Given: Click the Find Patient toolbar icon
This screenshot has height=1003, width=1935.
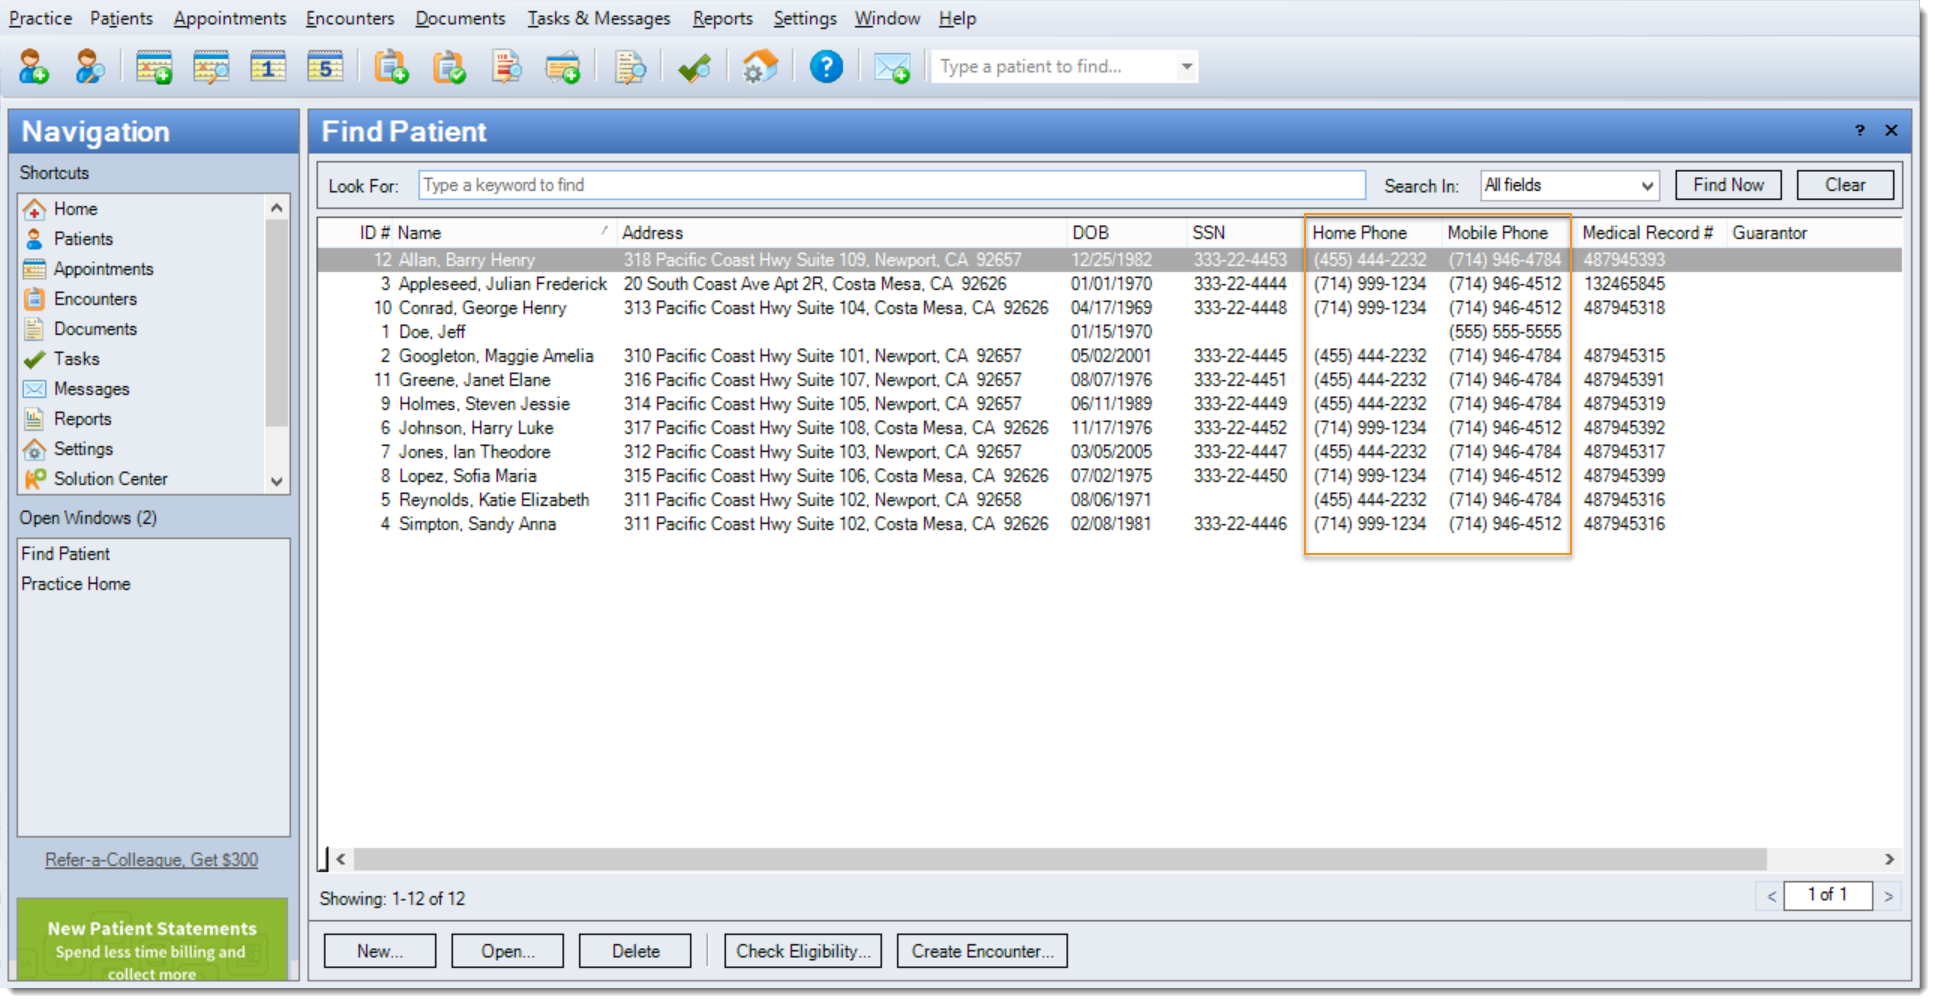Looking at the screenshot, I should click(90, 67).
